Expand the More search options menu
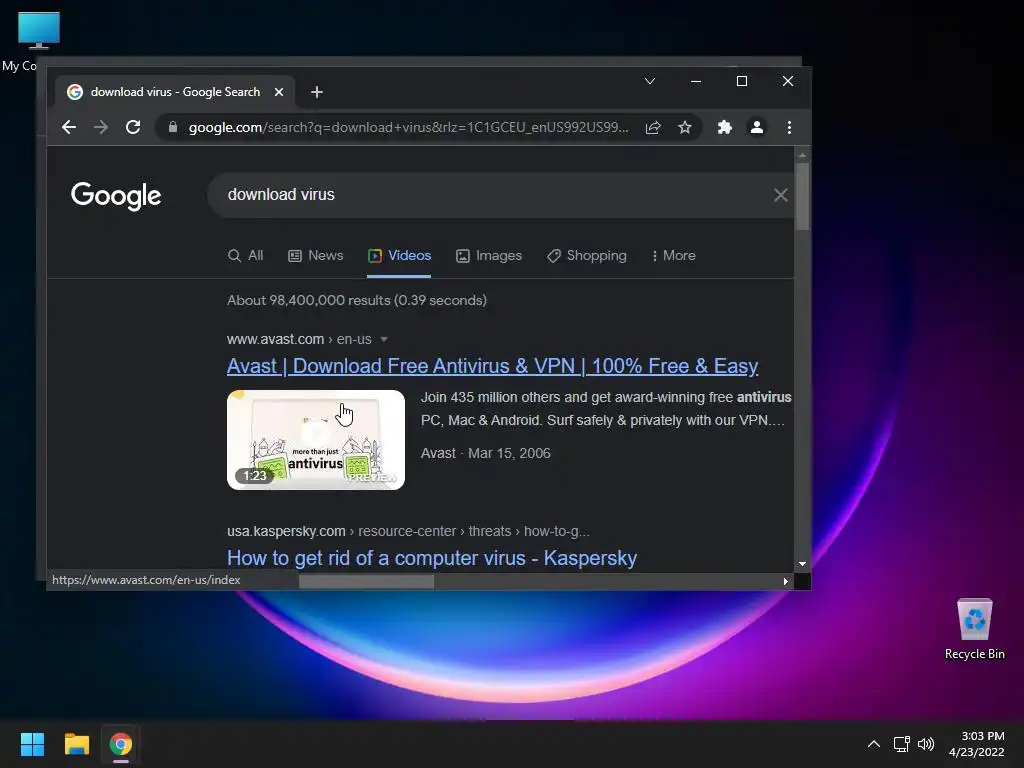This screenshot has width=1024, height=768. (x=673, y=255)
